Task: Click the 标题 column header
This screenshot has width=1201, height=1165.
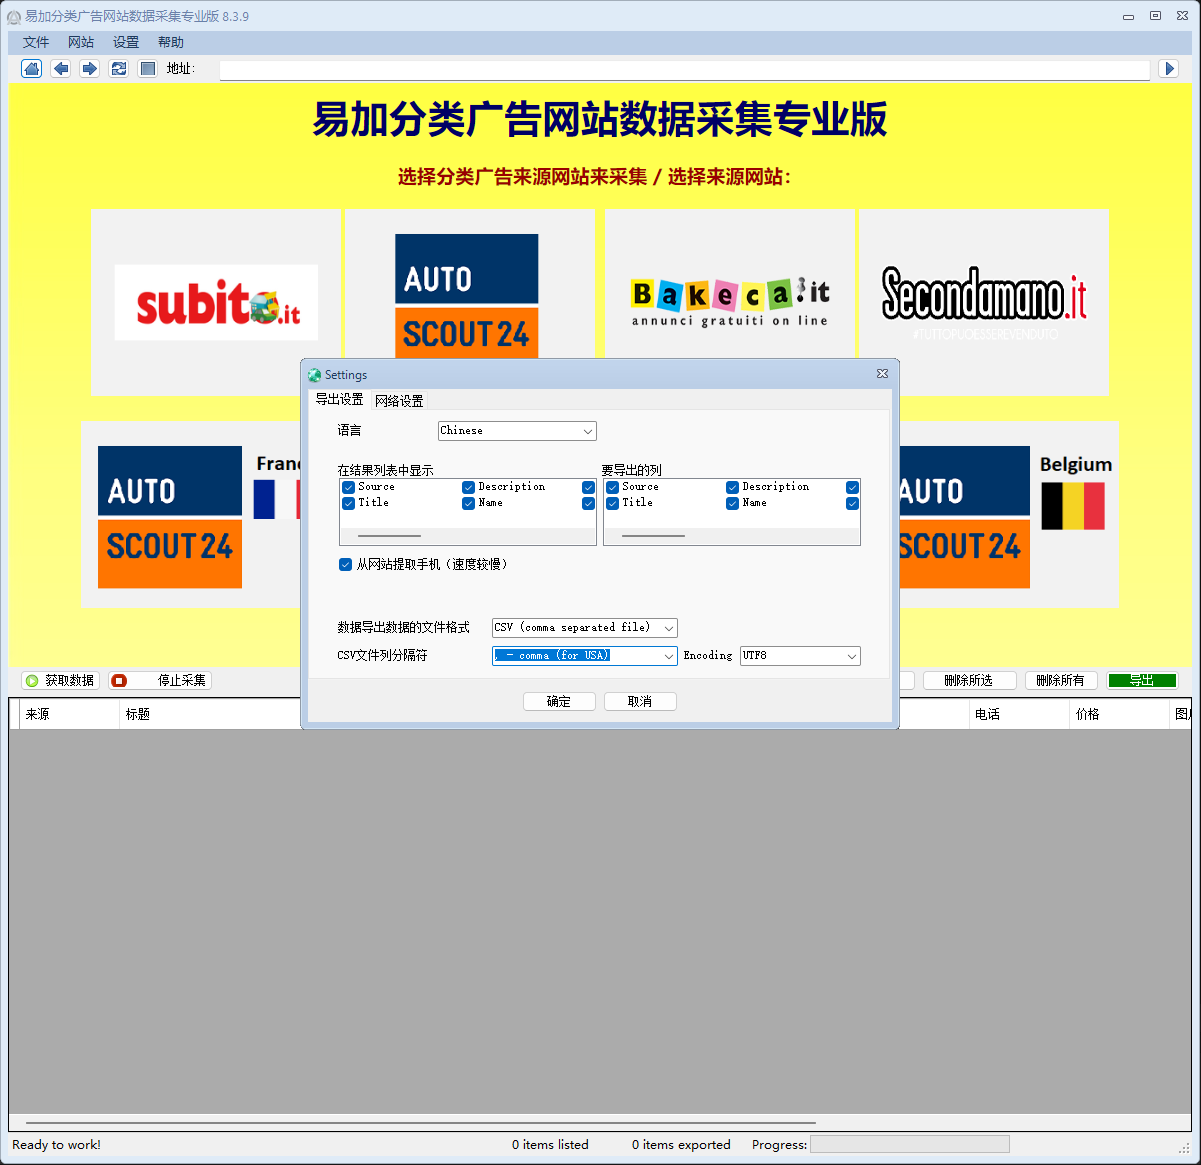Action: click(x=209, y=714)
